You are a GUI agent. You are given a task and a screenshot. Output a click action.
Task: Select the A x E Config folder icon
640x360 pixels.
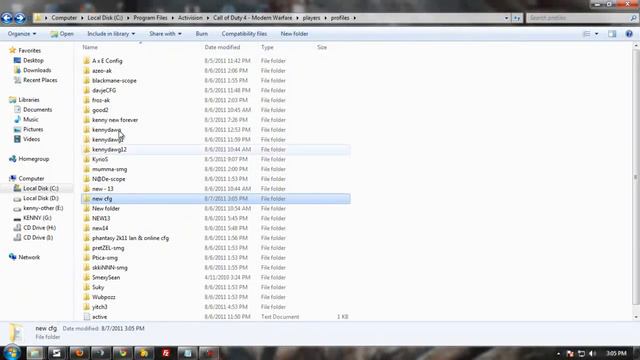(x=87, y=60)
